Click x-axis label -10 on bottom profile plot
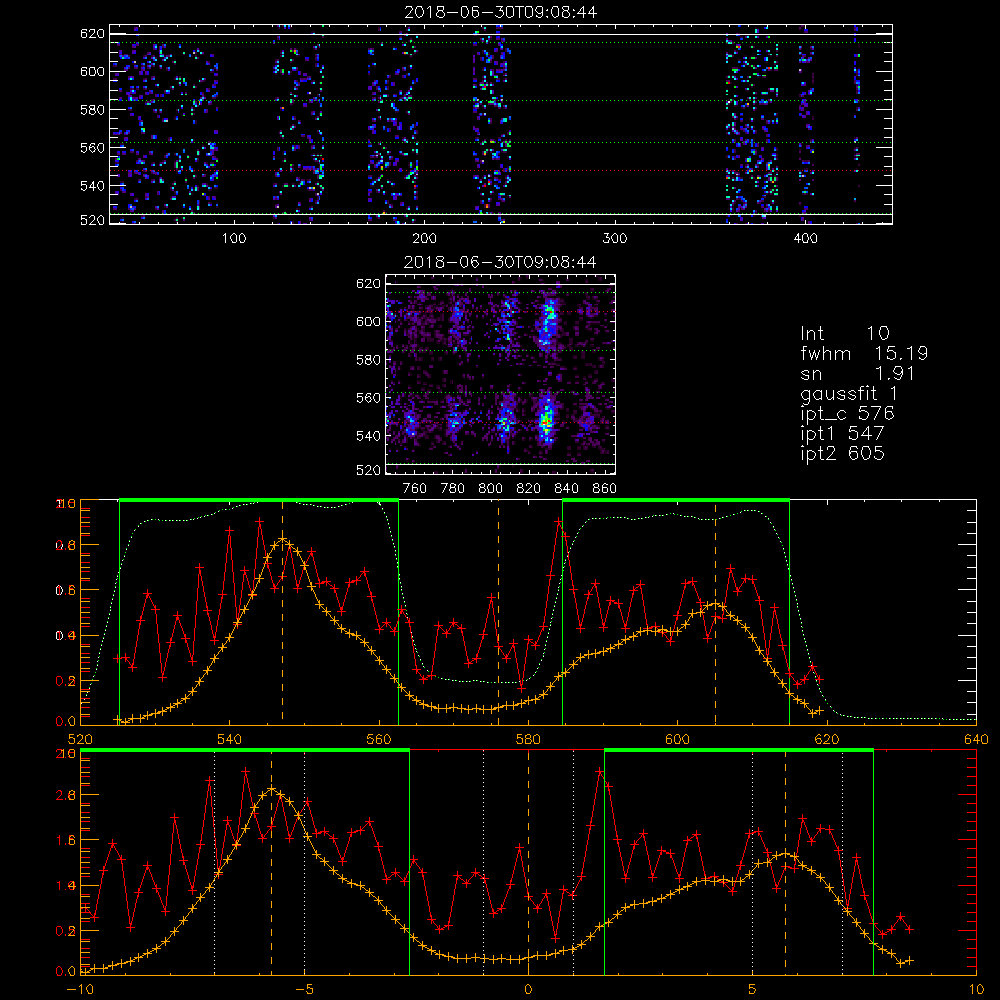 coord(80,989)
